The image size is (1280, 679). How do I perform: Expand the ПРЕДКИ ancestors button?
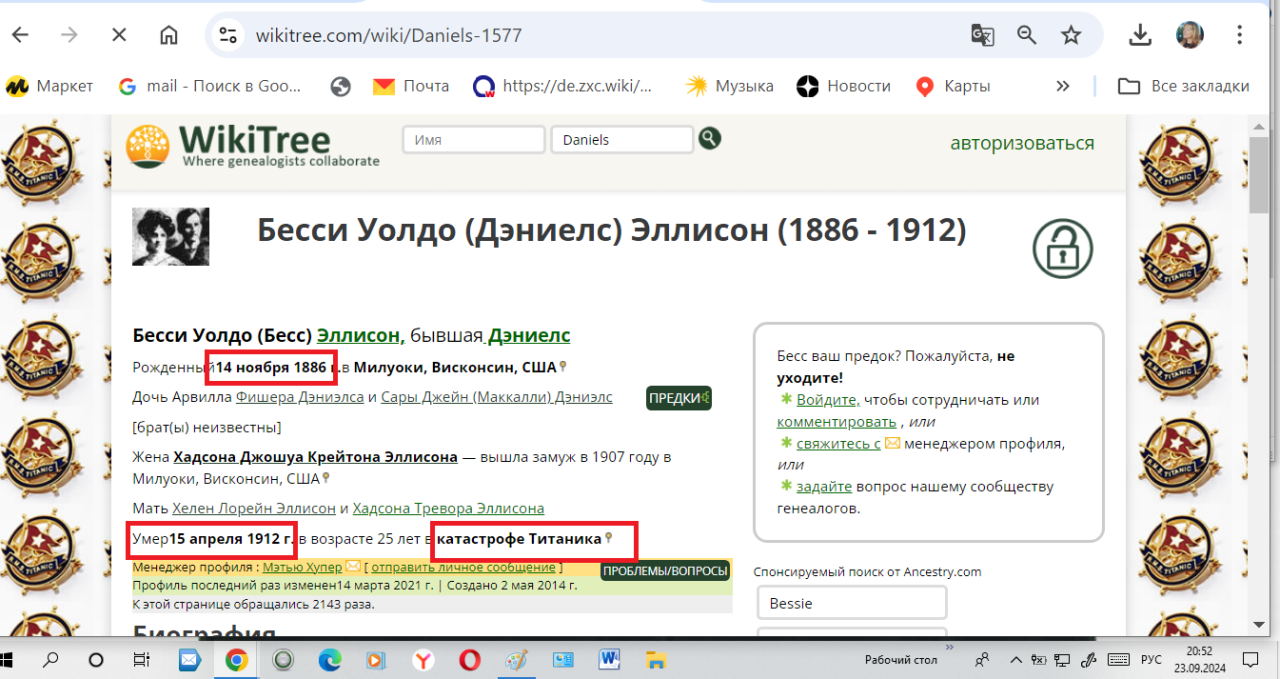678,398
